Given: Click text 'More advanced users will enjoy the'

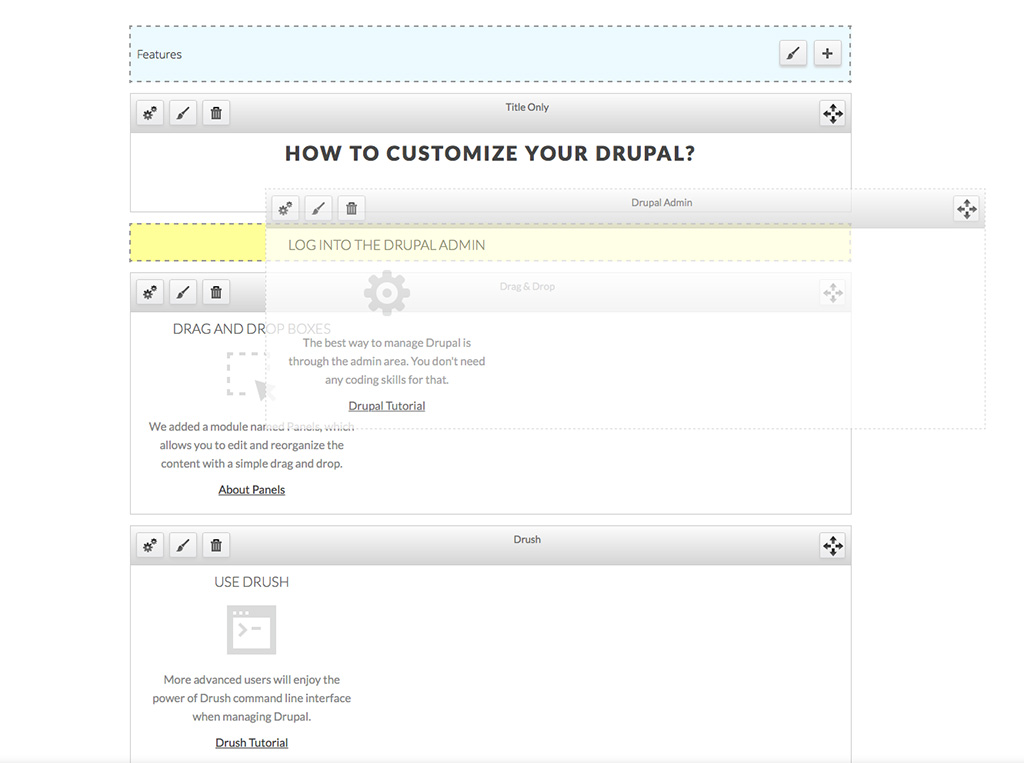Looking at the screenshot, I should 251,679.
